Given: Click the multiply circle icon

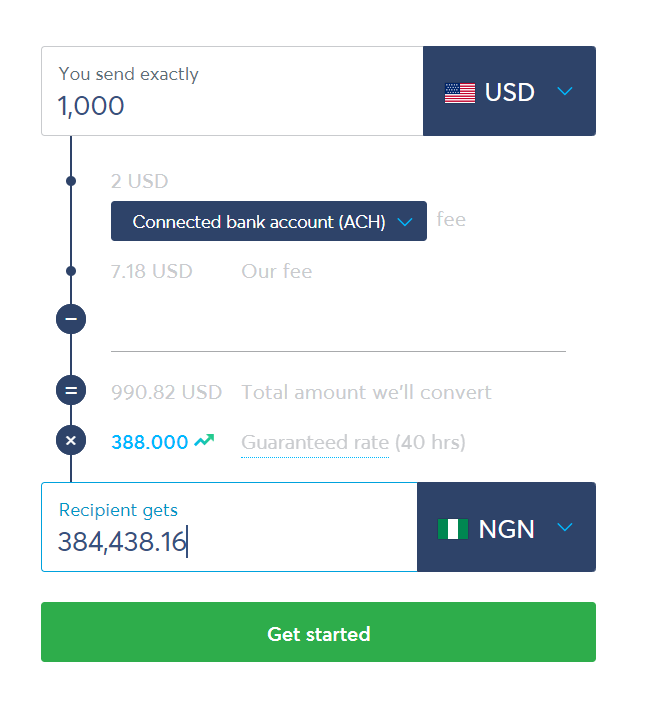Looking at the screenshot, I should [x=71, y=441].
